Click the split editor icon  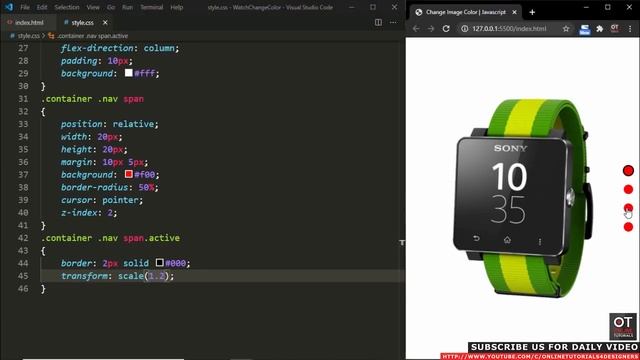click(378, 22)
